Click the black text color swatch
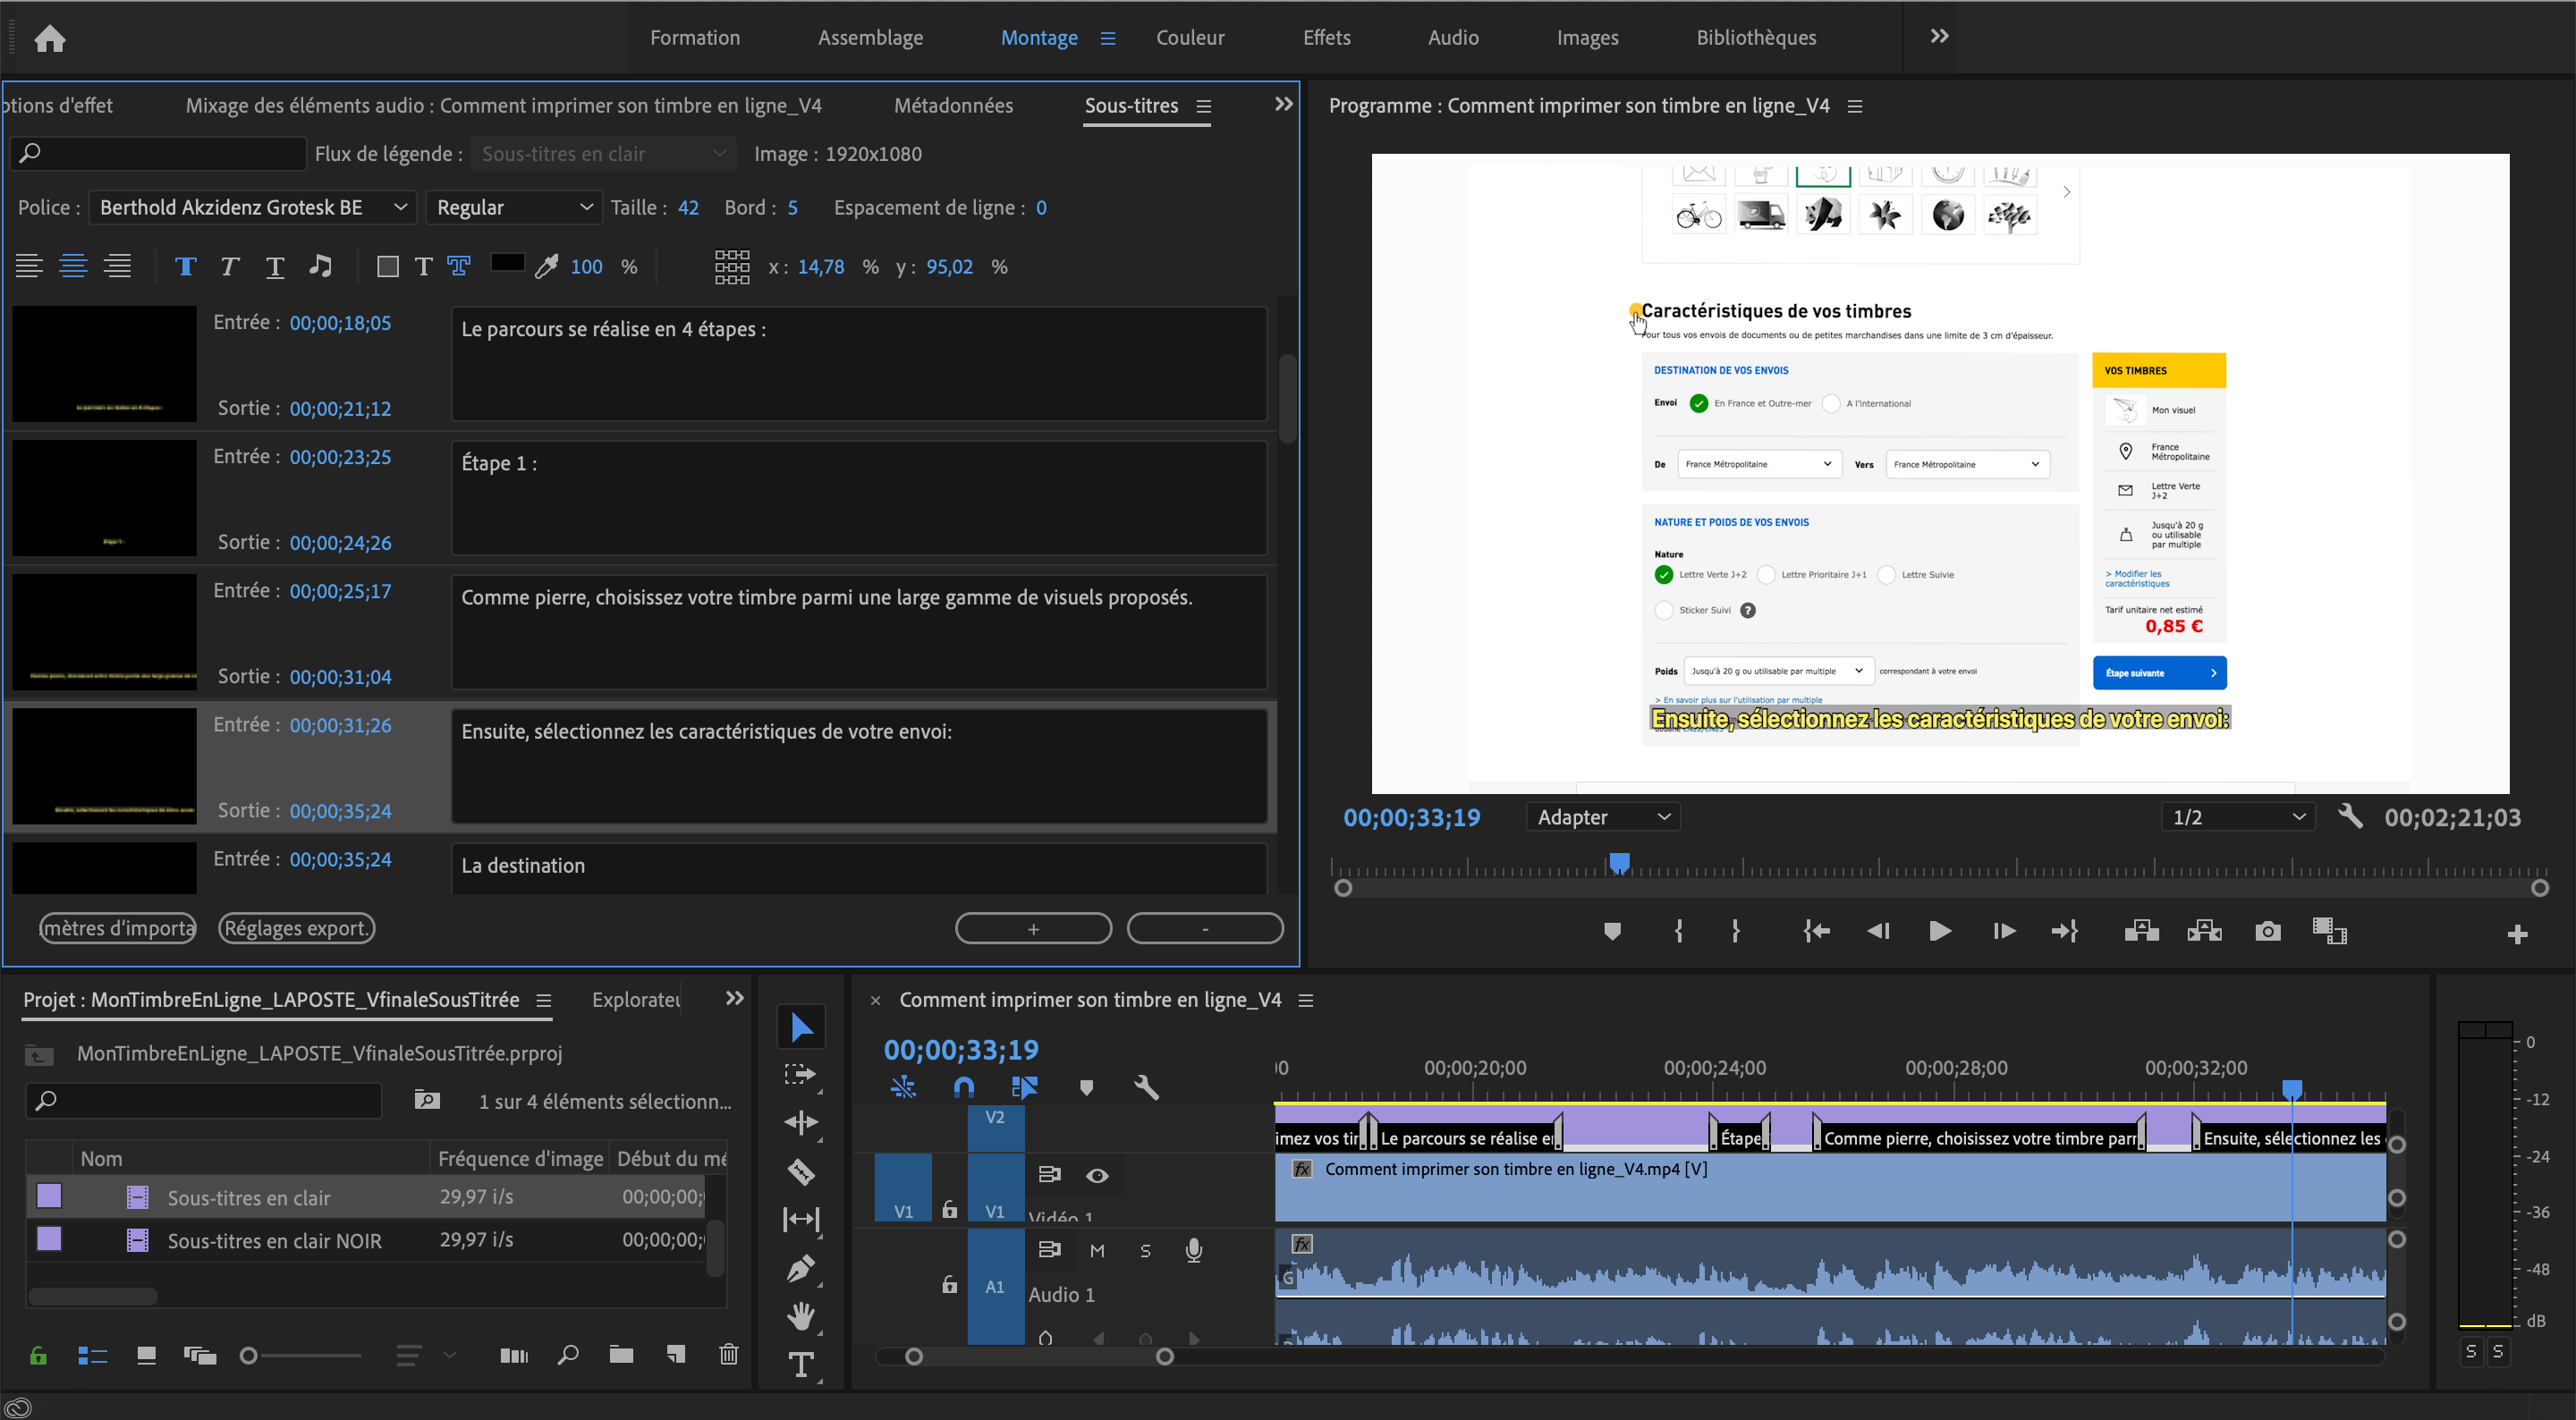The width and height of the screenshot is (2576, 1420). [507, 263]
